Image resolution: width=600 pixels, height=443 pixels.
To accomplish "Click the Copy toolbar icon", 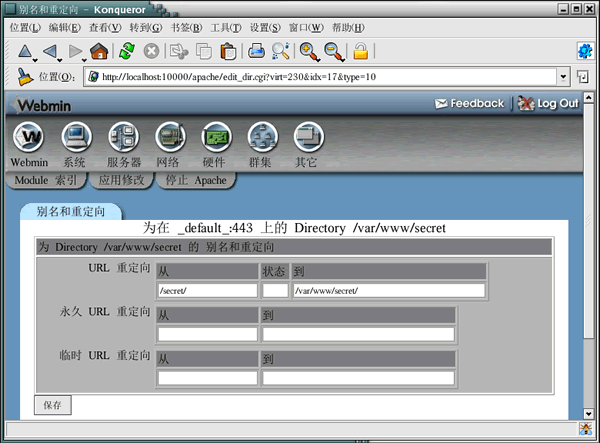I will [x=204, y=51].
